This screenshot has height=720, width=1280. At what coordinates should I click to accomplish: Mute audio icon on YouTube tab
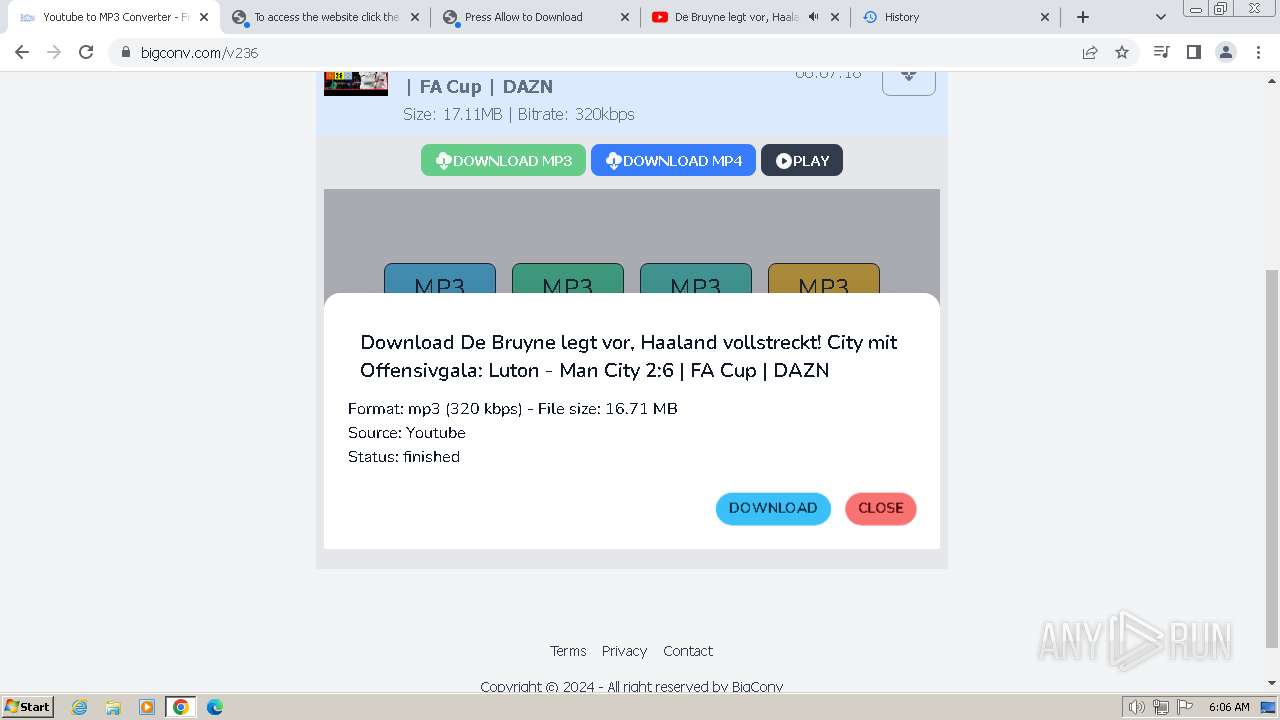click(x=813, y=17)
